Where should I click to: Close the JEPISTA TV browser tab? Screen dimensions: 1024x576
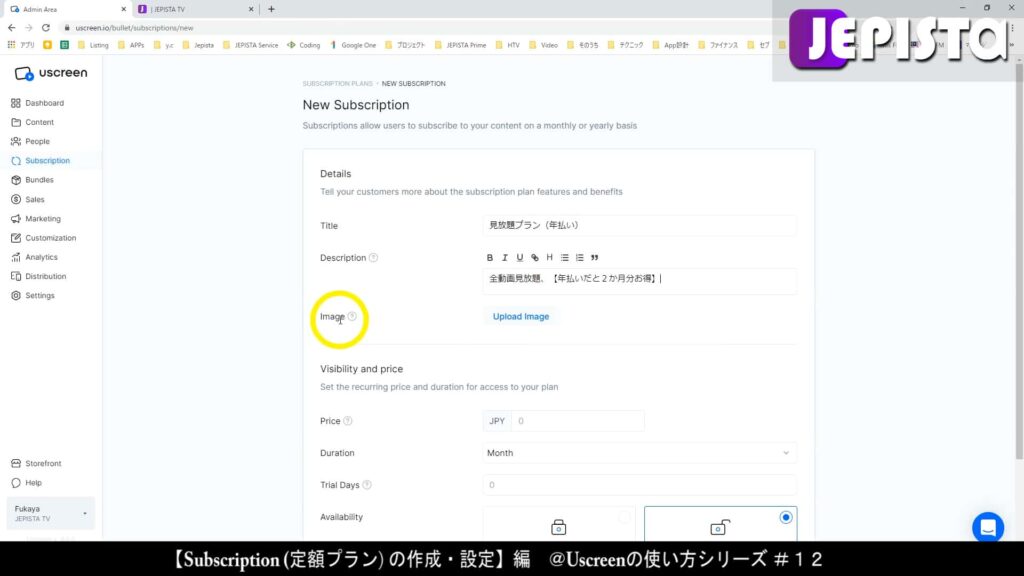coord(251,9)
